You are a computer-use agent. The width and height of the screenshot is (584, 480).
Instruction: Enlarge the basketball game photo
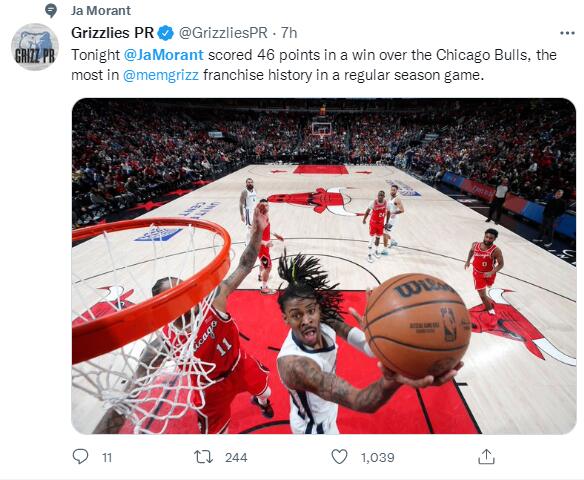[x=324, y=266]
